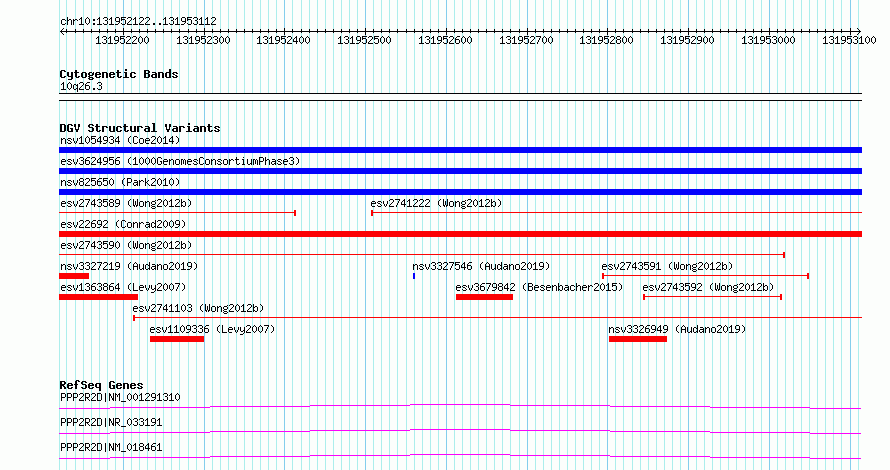890x470 pixels.
Task: Click the blue bar under esv3624956
Action: tap(460, 171)
